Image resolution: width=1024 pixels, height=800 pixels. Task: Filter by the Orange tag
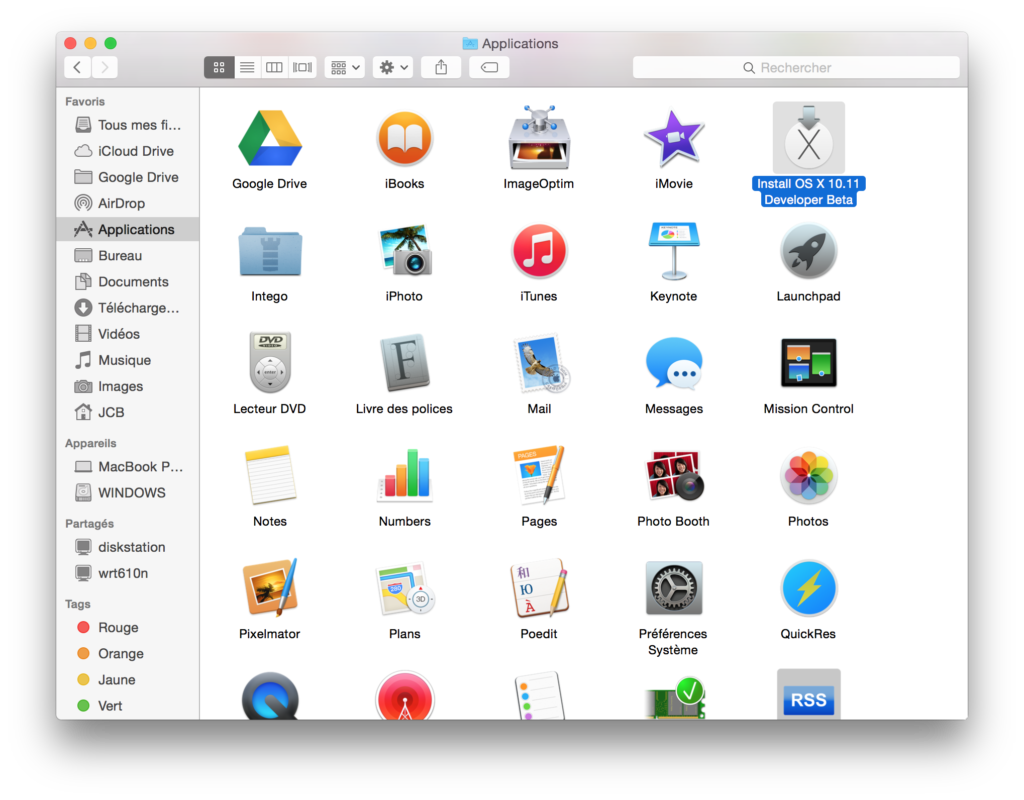click(x=128, y=653)
